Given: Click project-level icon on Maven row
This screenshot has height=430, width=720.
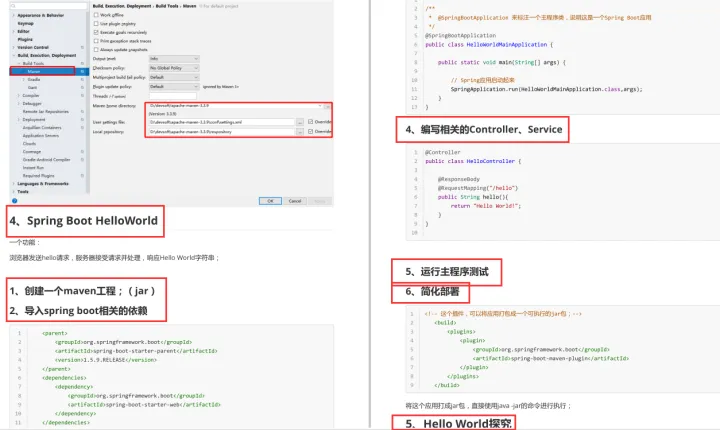Looking at the screenshot, I should click(x=82, y=72).
